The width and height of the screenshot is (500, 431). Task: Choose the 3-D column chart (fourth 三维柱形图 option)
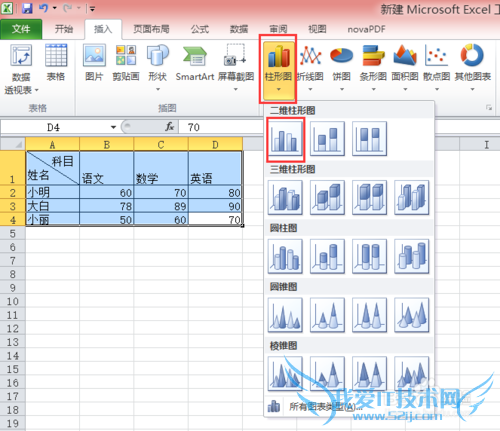[412, 197]
